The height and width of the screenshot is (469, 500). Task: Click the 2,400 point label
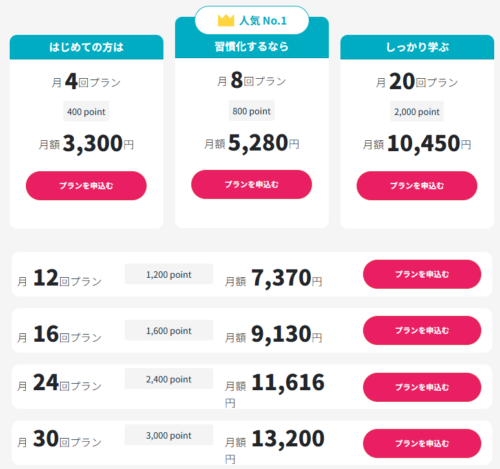169,379
